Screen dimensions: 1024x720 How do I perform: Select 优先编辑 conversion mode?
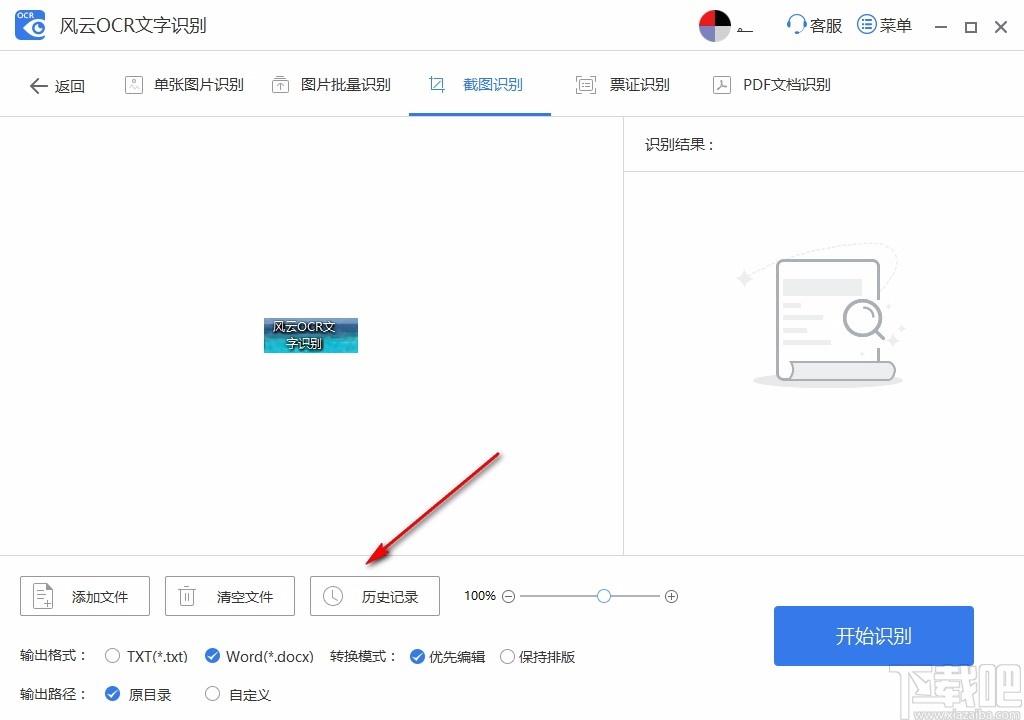point(447,657)
